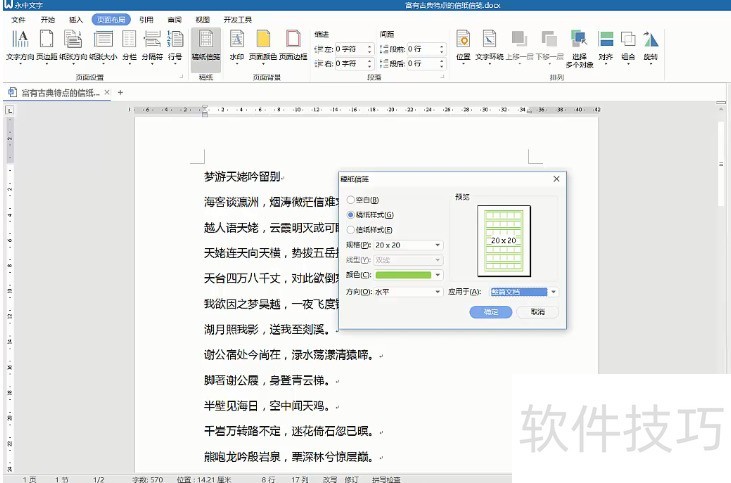Click the 缩进 左 indent left field

click(x=350, y=49)
